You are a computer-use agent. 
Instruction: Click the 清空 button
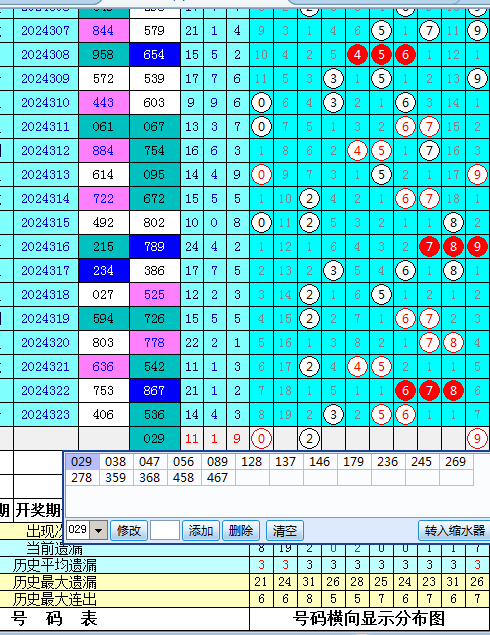pos(285,531)
